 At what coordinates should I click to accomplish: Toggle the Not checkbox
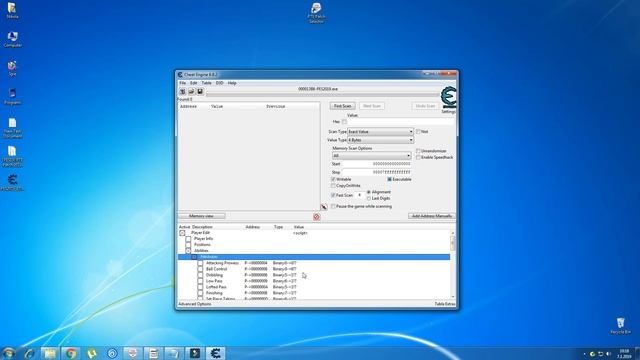tap(418, 131)
